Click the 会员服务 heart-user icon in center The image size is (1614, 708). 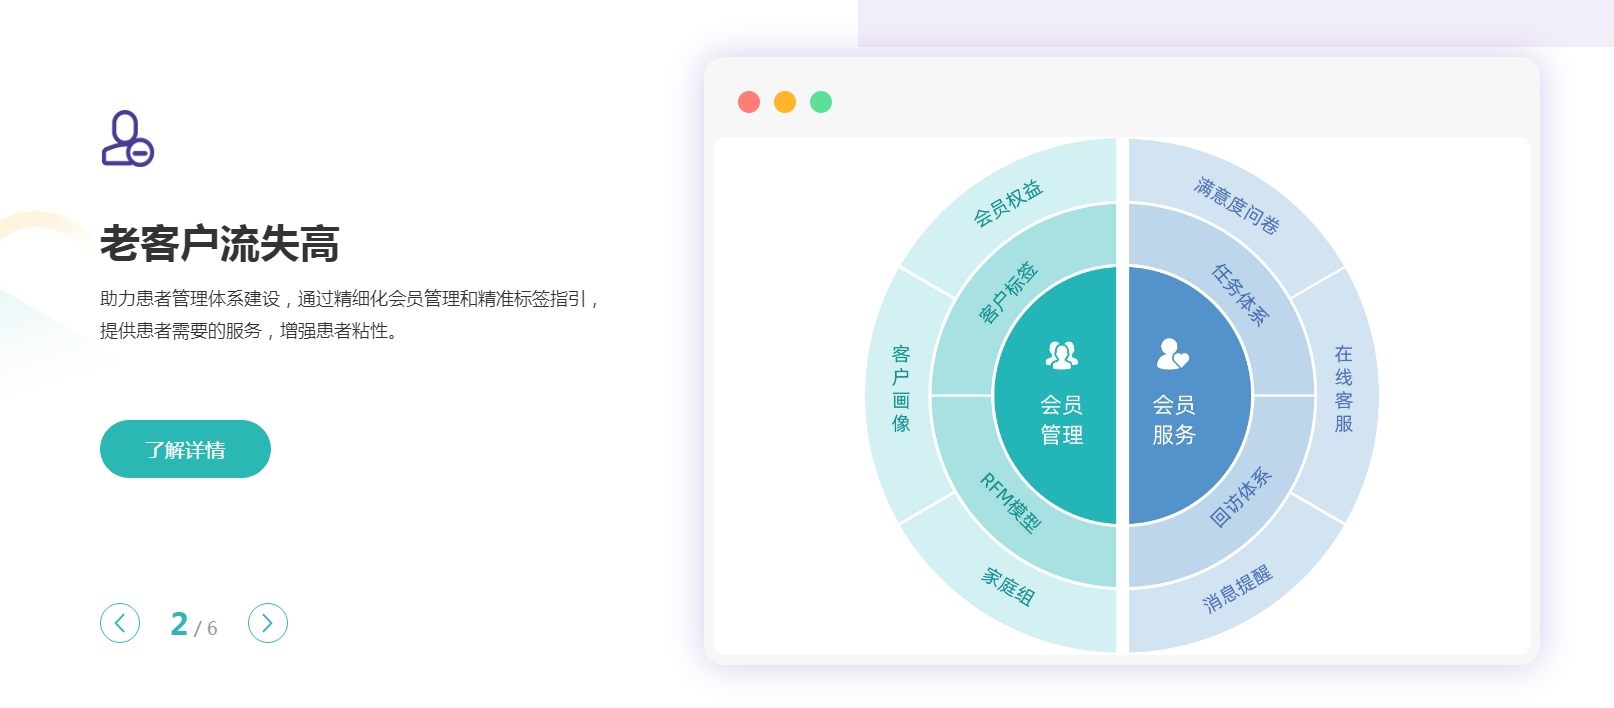pos(1173,354)
